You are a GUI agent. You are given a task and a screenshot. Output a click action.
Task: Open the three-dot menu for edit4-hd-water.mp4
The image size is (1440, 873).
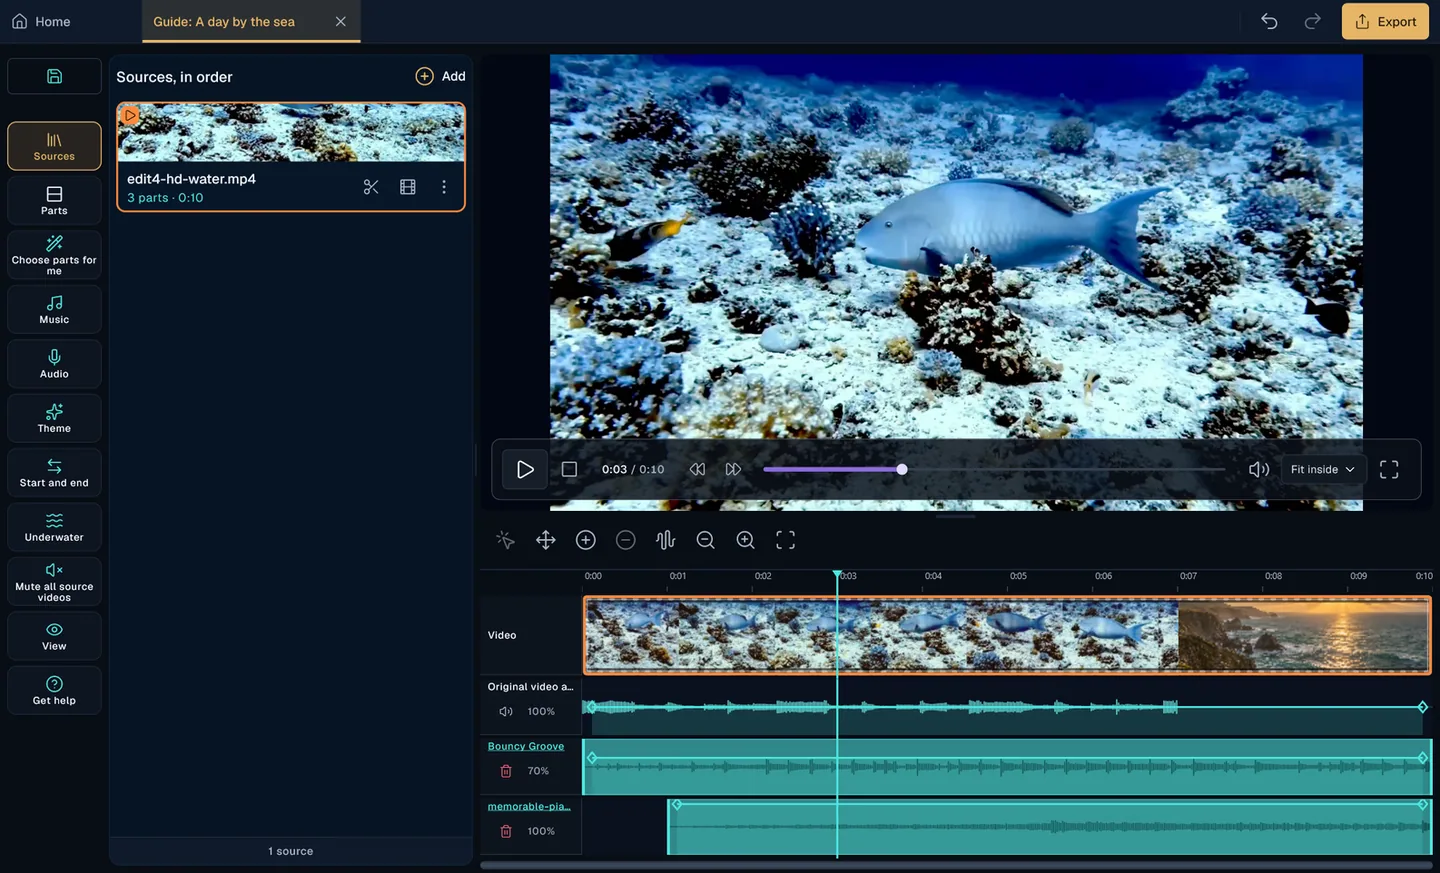(x=444, y=187)
